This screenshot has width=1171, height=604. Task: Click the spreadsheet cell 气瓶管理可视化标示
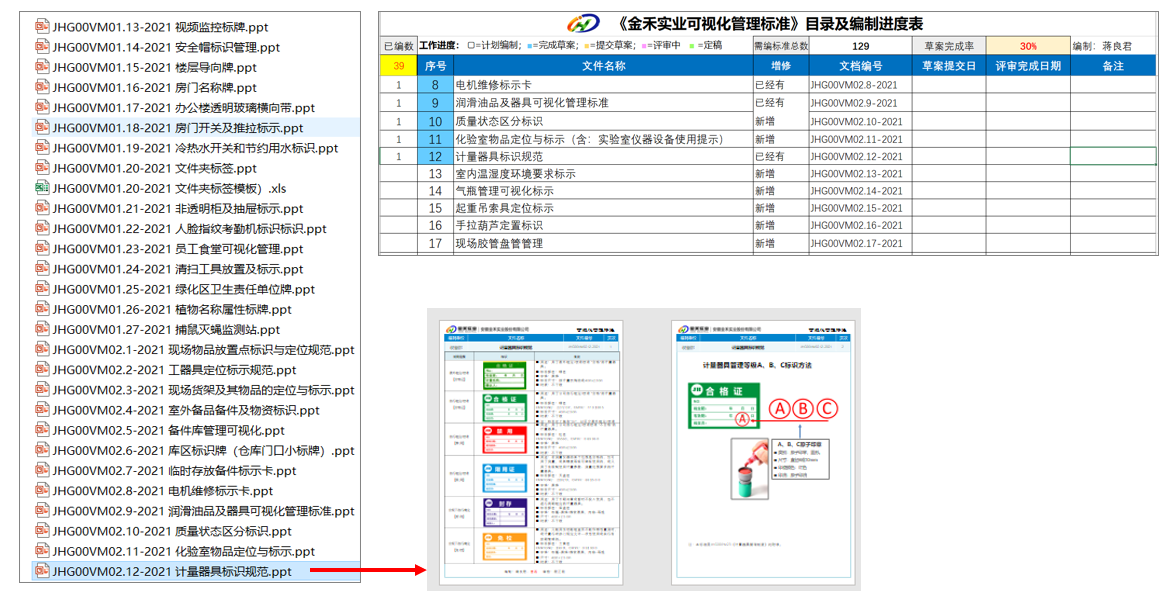tap(603, 191)
